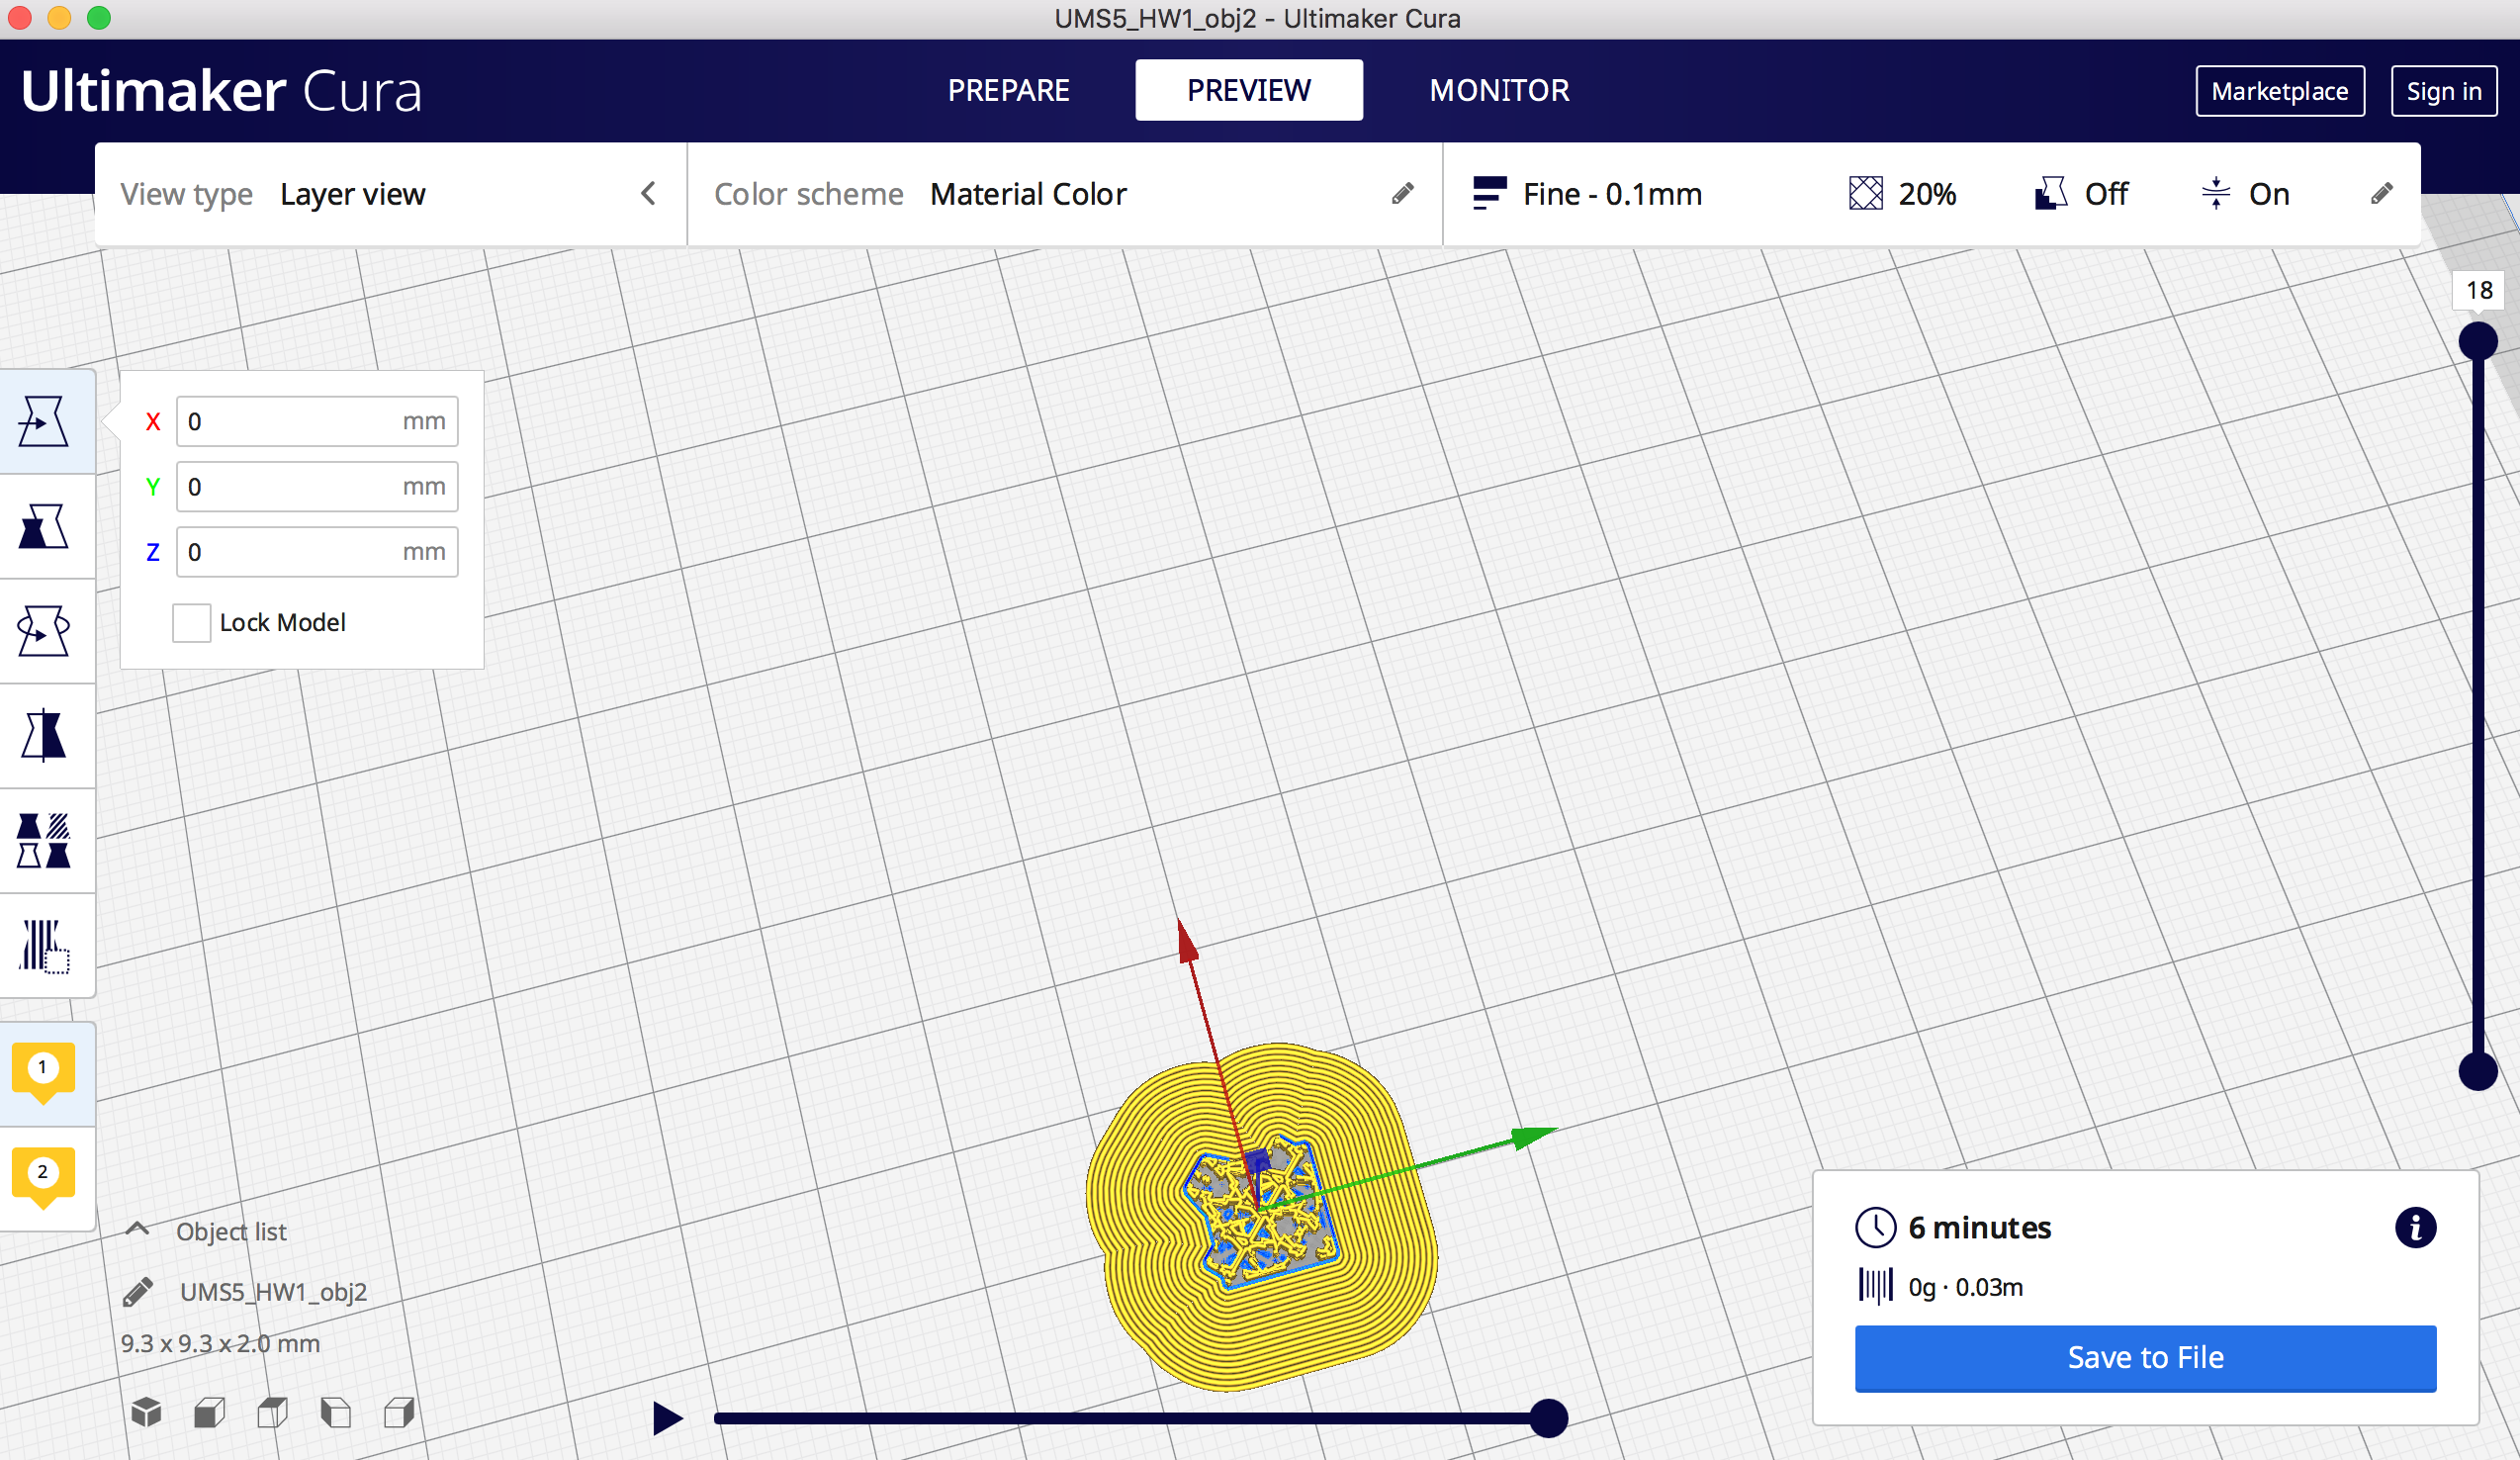
Task: Switch to right side camera view
Action: click(399, 1413)
